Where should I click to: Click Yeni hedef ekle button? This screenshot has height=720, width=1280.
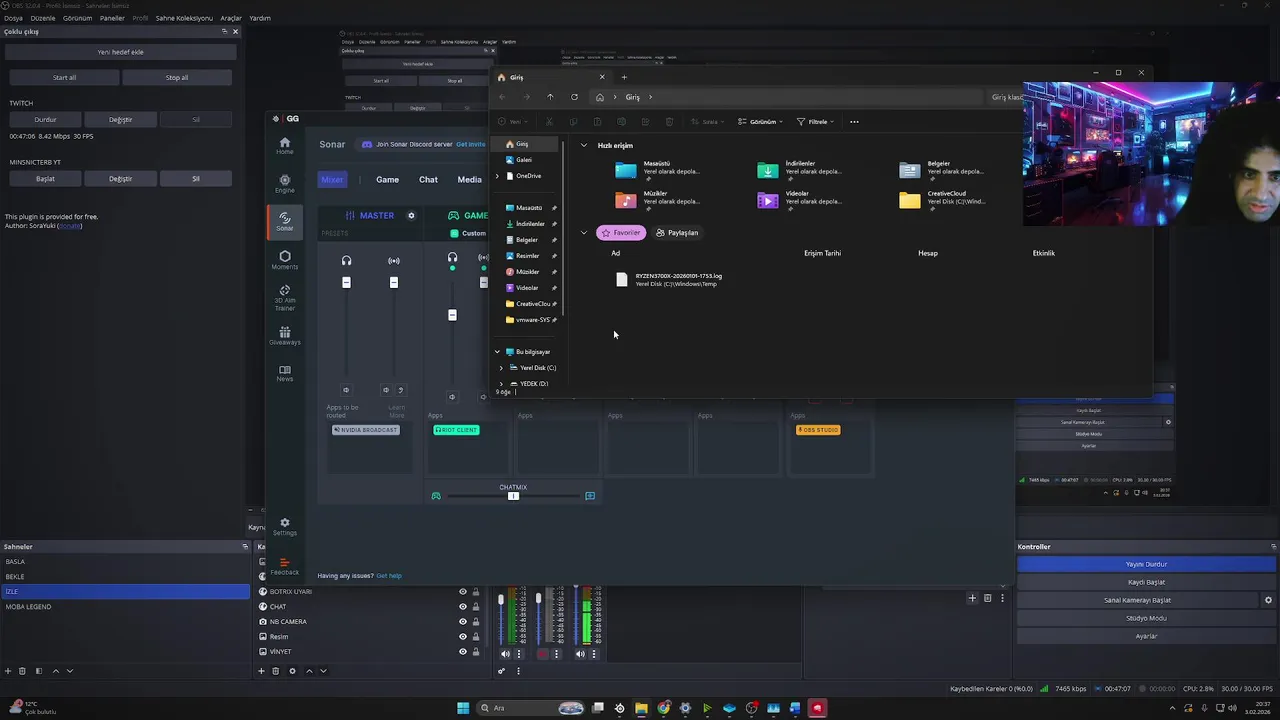120,52
